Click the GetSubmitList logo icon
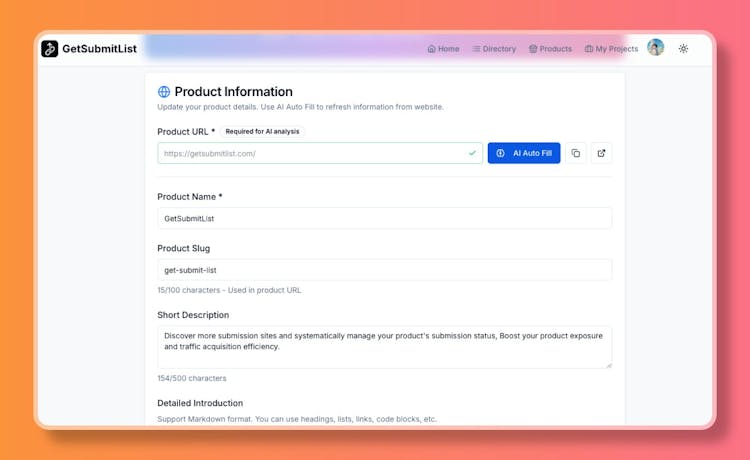 (x=50, y=48)
